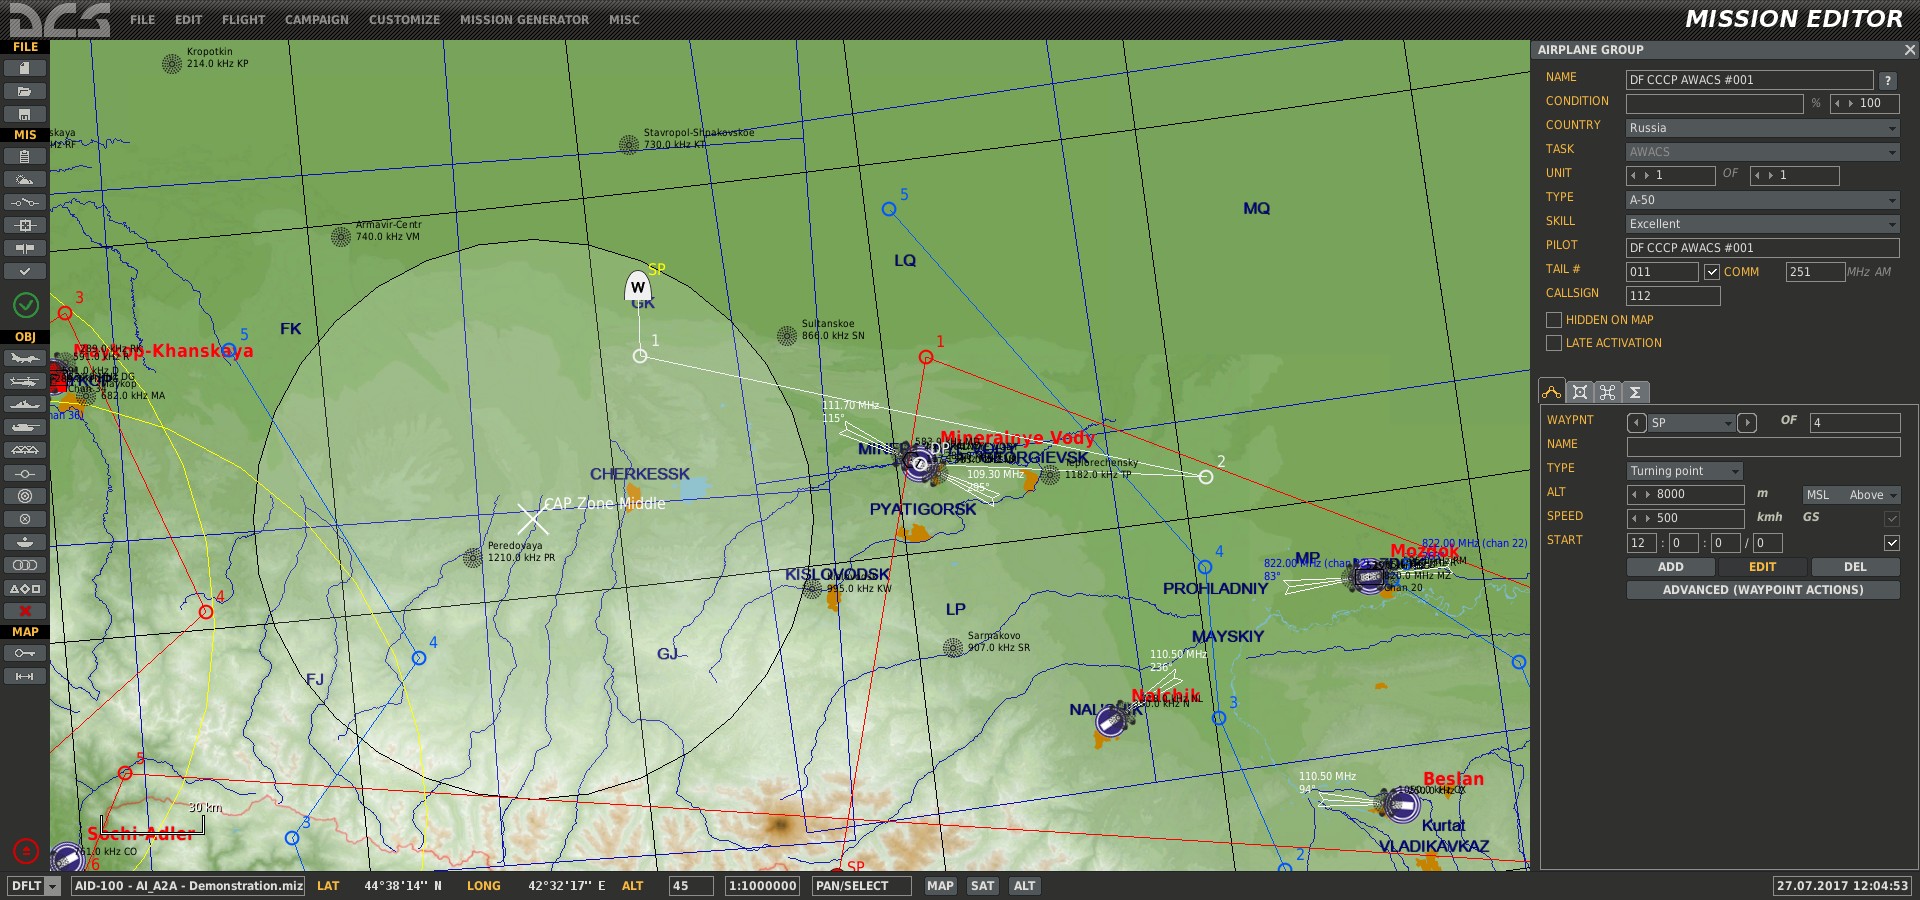The width and height of the screenshot is (1920, 900).
Task: Open the weather settings cloud icon
Action: 25,179
